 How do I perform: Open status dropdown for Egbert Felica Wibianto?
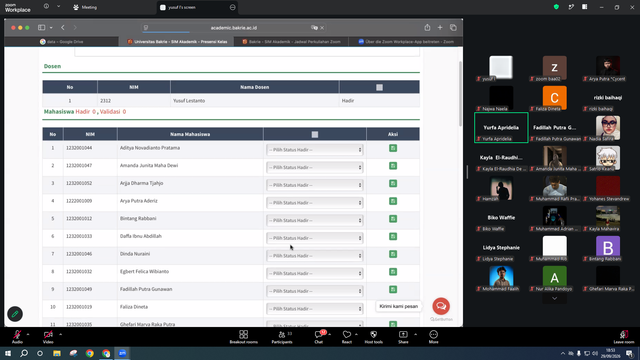tap(314, 273)
